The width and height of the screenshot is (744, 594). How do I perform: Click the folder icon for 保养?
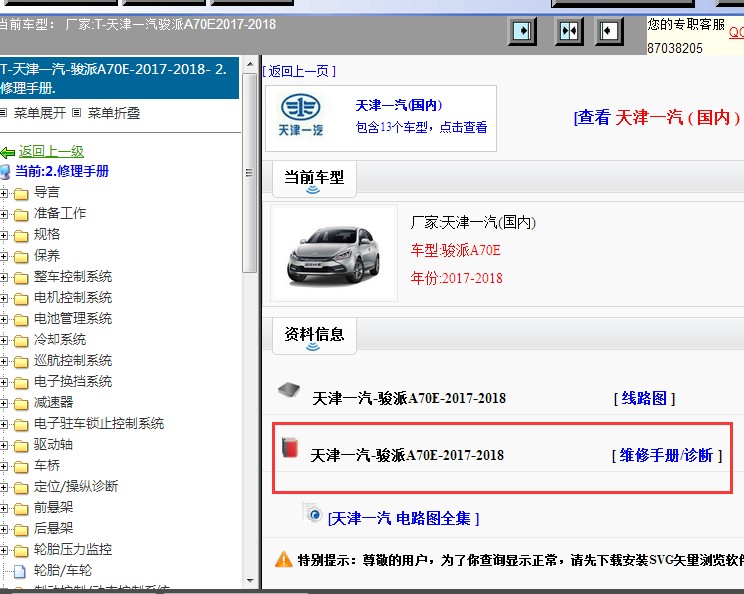click(21, 257)
